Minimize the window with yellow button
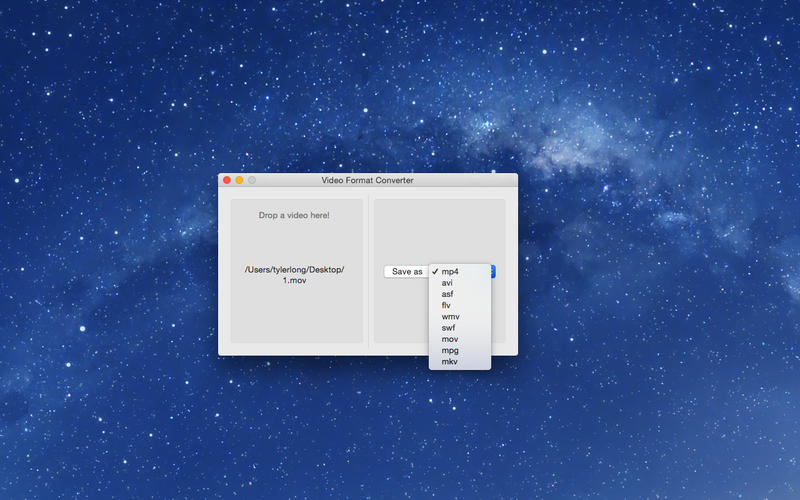Viewport: 800px width, 500px height. click(x=240, y=180)
